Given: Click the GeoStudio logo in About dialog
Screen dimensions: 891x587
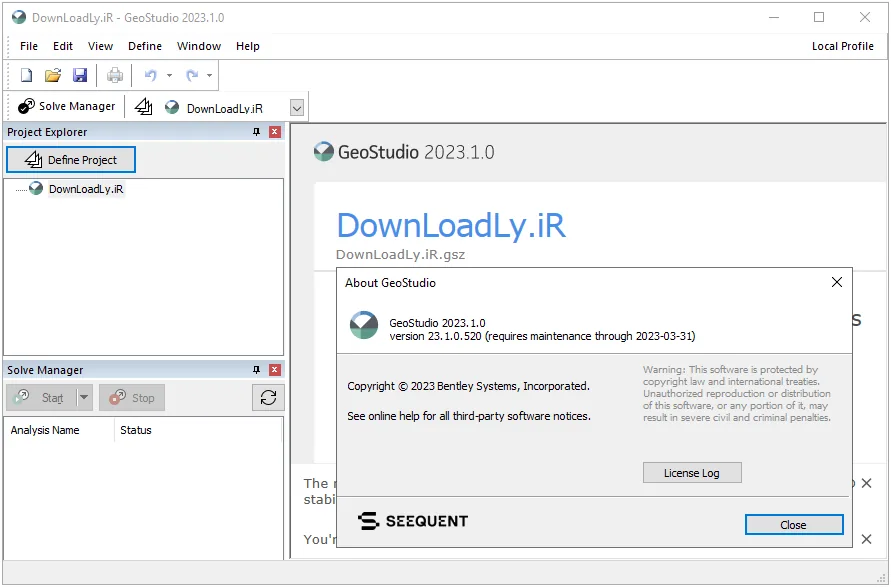Looking at the screenshot, I should (x=364, y=325).
